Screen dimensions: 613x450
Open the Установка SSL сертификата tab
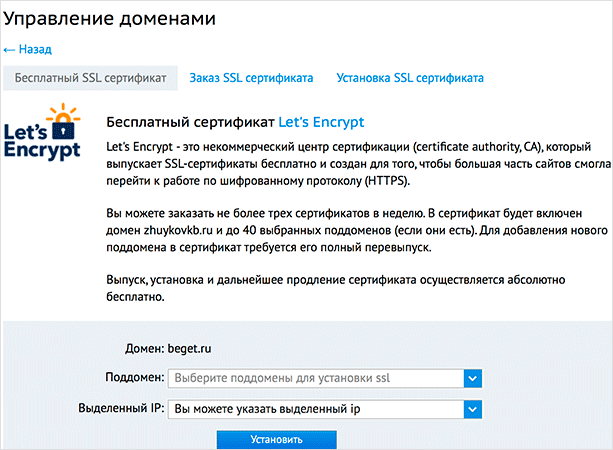point(410,78)
